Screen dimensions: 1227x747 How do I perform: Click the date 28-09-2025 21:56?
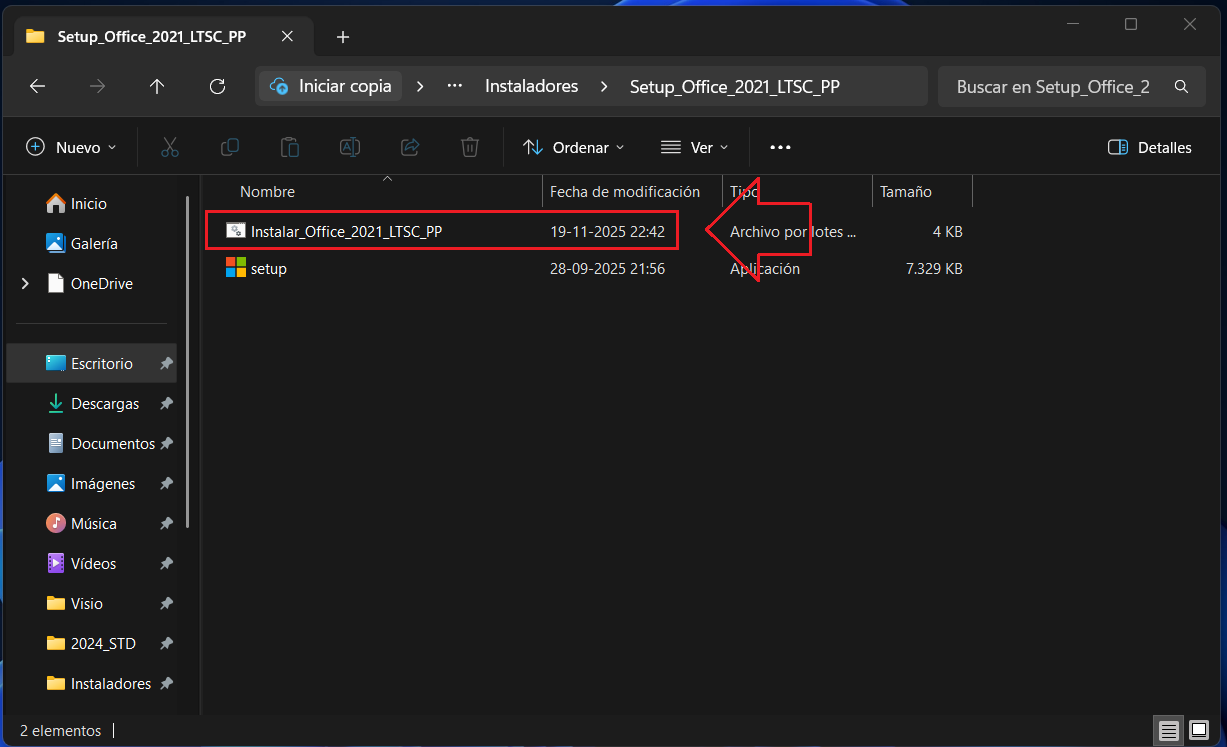click(607, 269)
